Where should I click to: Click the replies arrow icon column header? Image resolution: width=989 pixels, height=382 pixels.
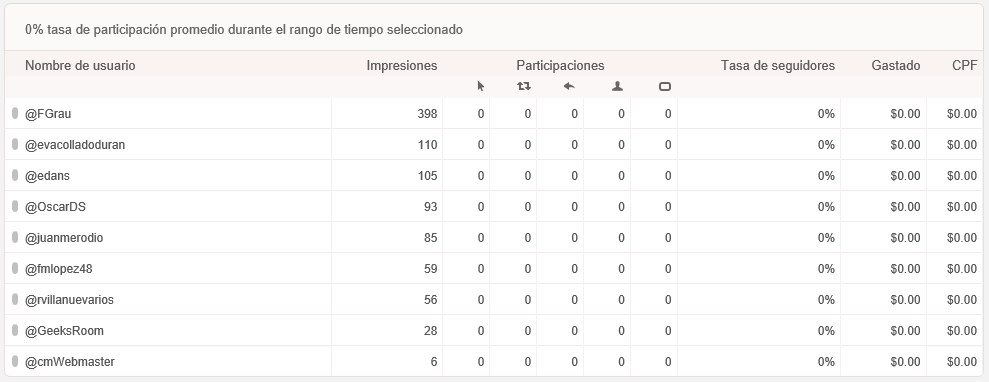[x=569, y=86]
